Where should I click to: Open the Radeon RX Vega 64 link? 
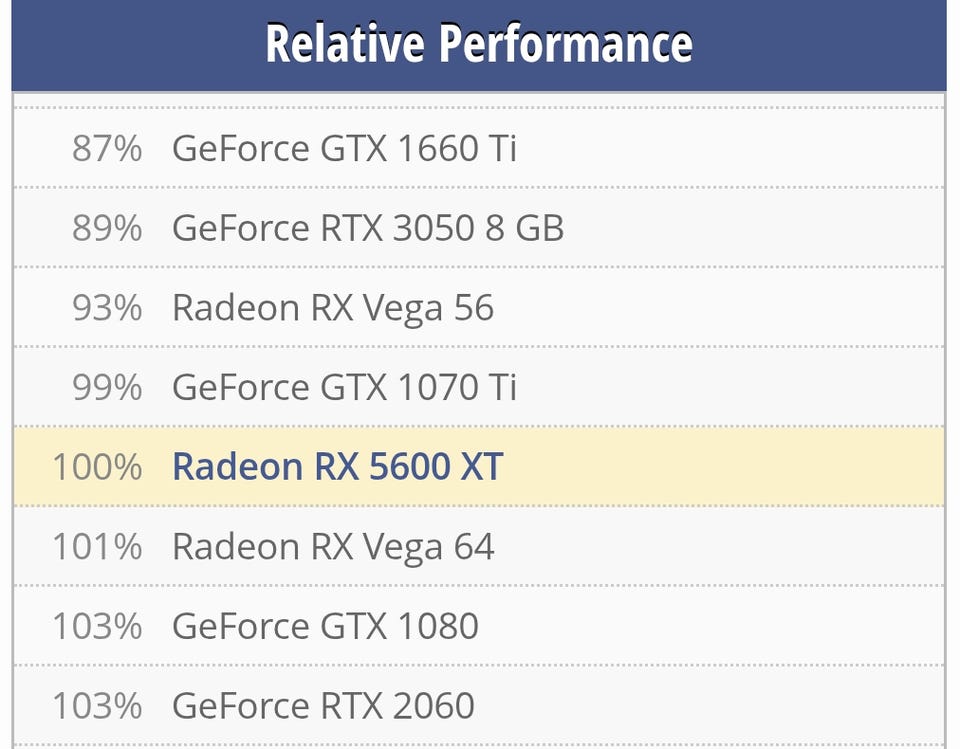pyautogui.click(x=333, y=547)
